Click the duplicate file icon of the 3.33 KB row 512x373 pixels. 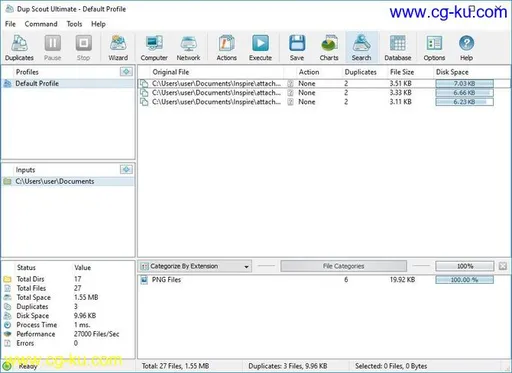(144, 93)
